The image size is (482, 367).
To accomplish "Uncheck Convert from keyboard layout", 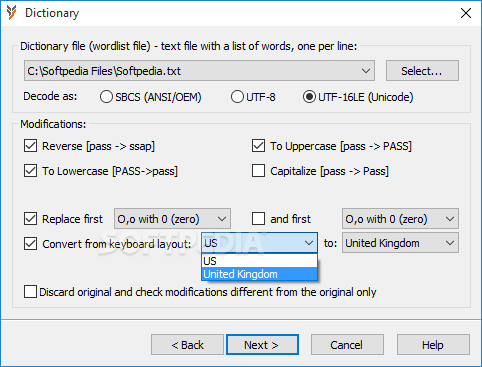I will [30, 244].
